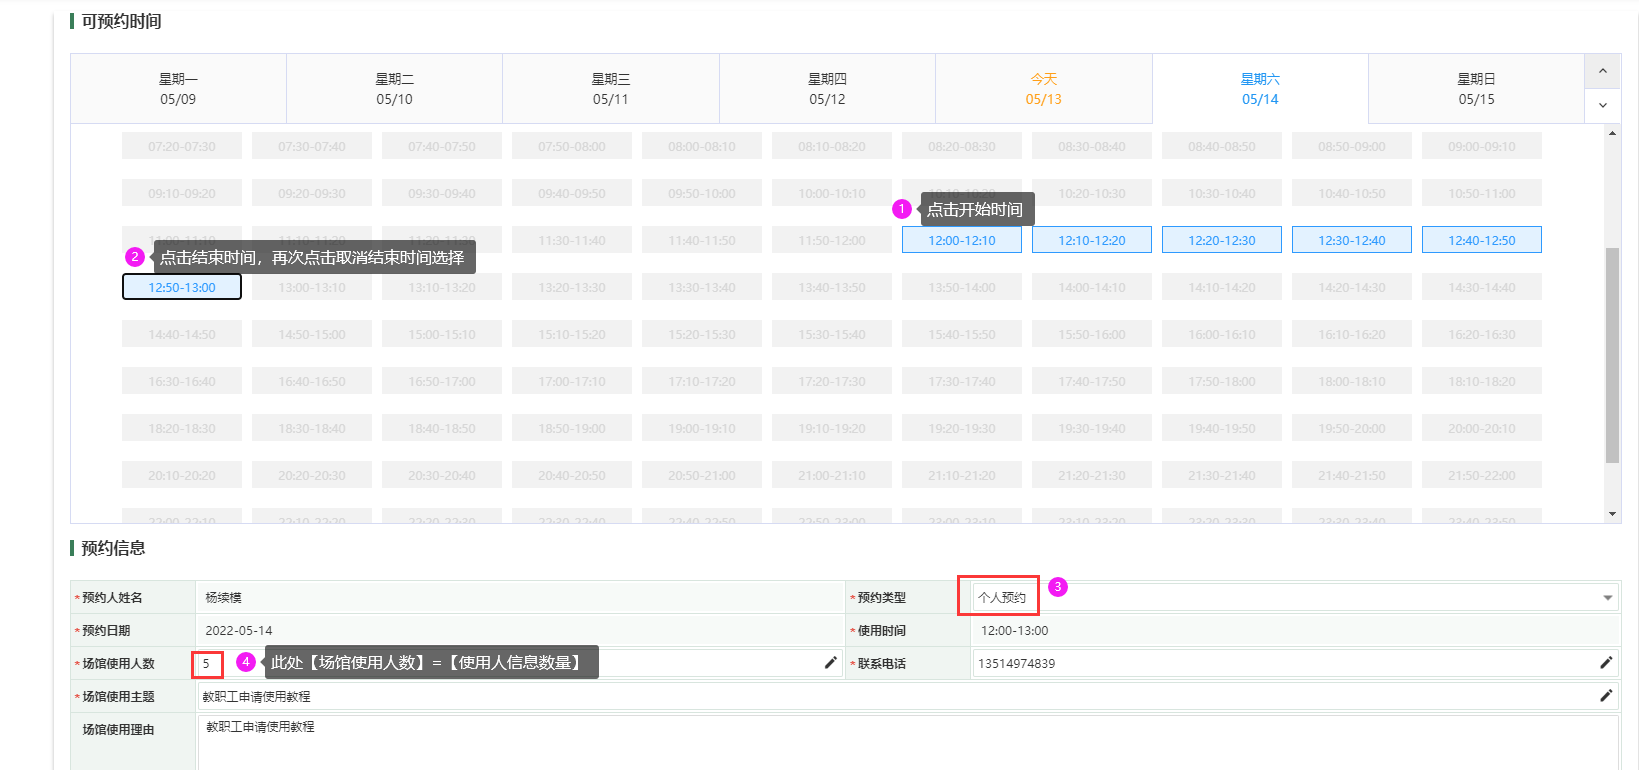
Task: Click the pencil icon in the 场馆使用人数 field
Action: [830, 663]
